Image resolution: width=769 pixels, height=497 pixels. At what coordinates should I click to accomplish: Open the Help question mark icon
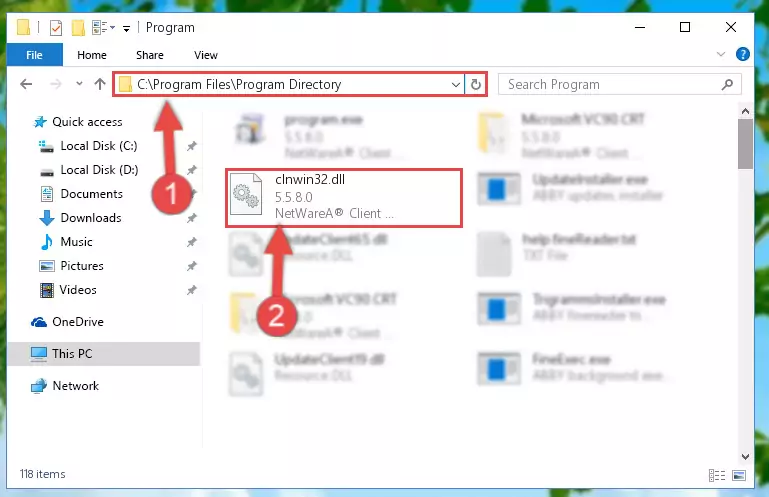point(743,54)
